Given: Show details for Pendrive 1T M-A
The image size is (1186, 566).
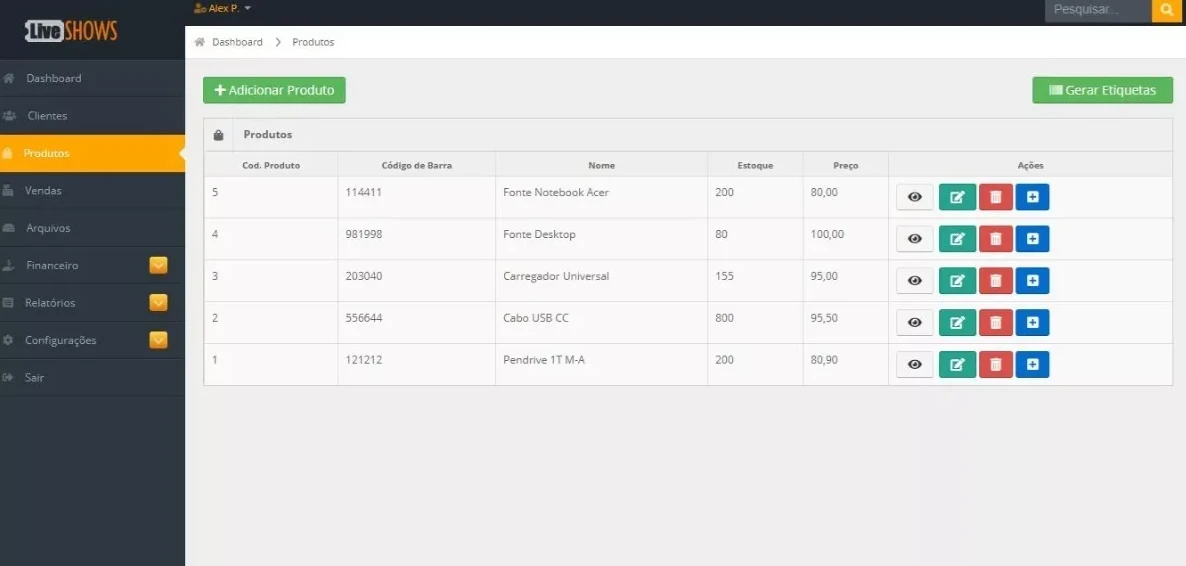Looking at the screenshot, I should (x=914, y=365).
